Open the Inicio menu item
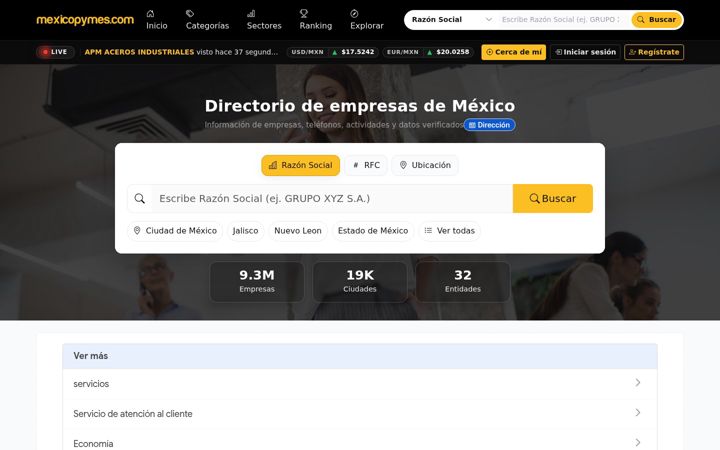Screen dimensions: 720x450 157,20
